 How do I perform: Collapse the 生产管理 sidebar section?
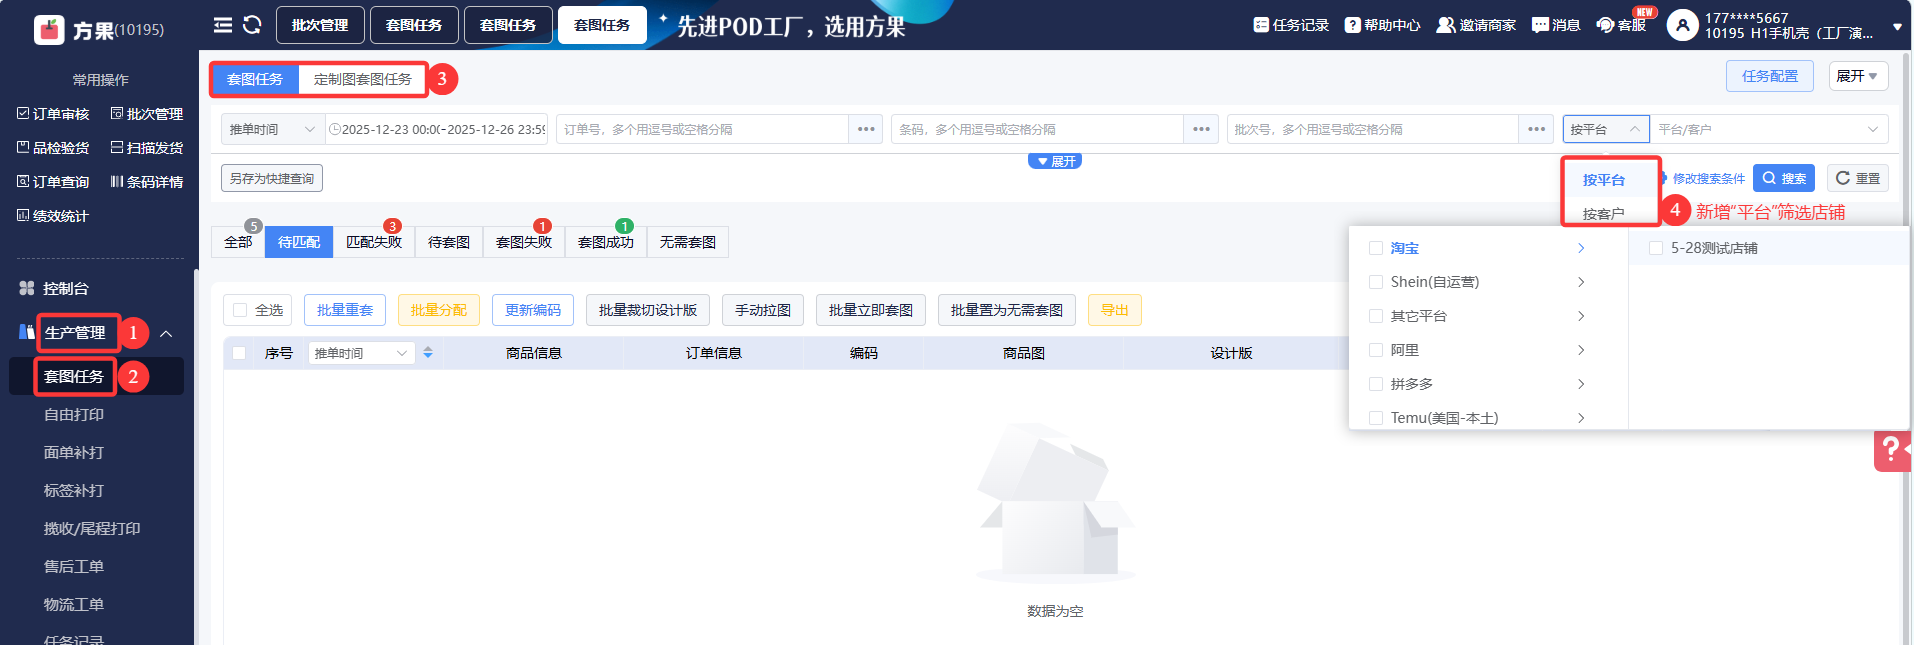click(166, 333)
